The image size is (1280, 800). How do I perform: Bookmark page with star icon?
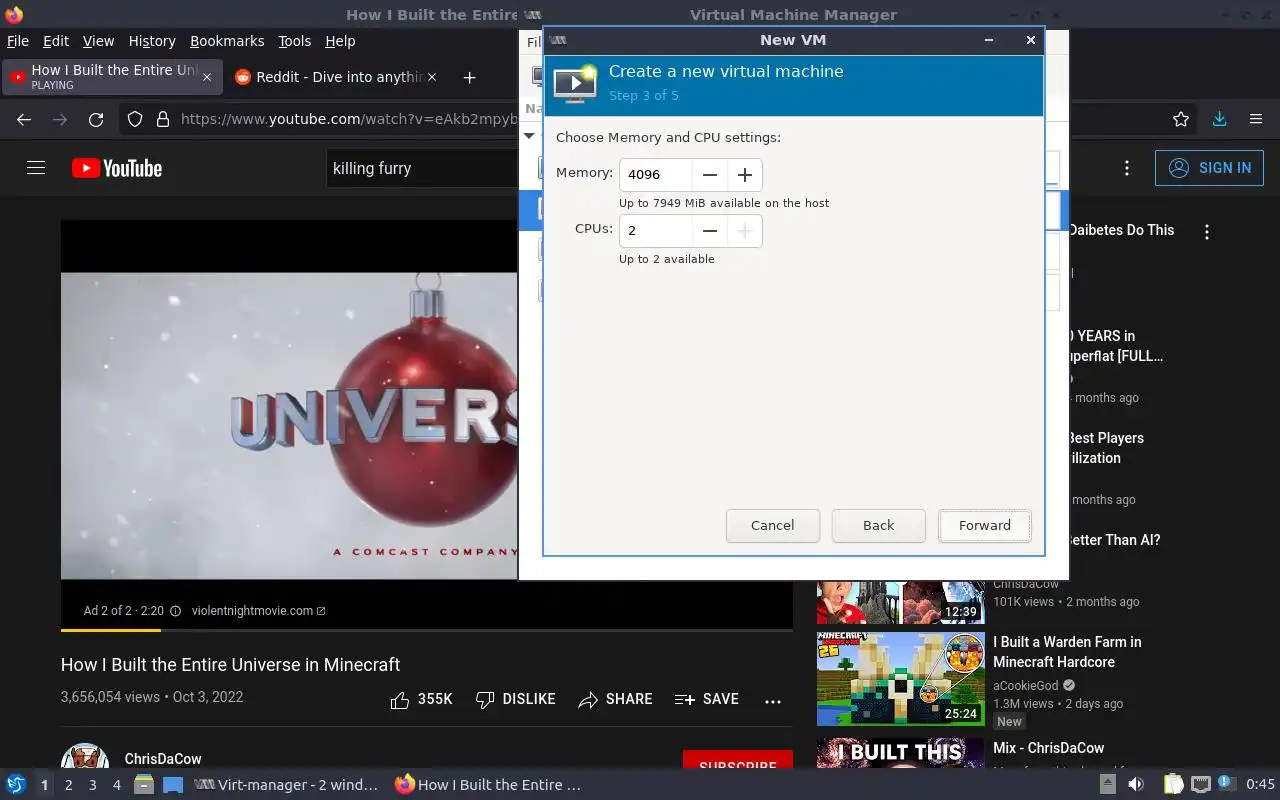1181,119
